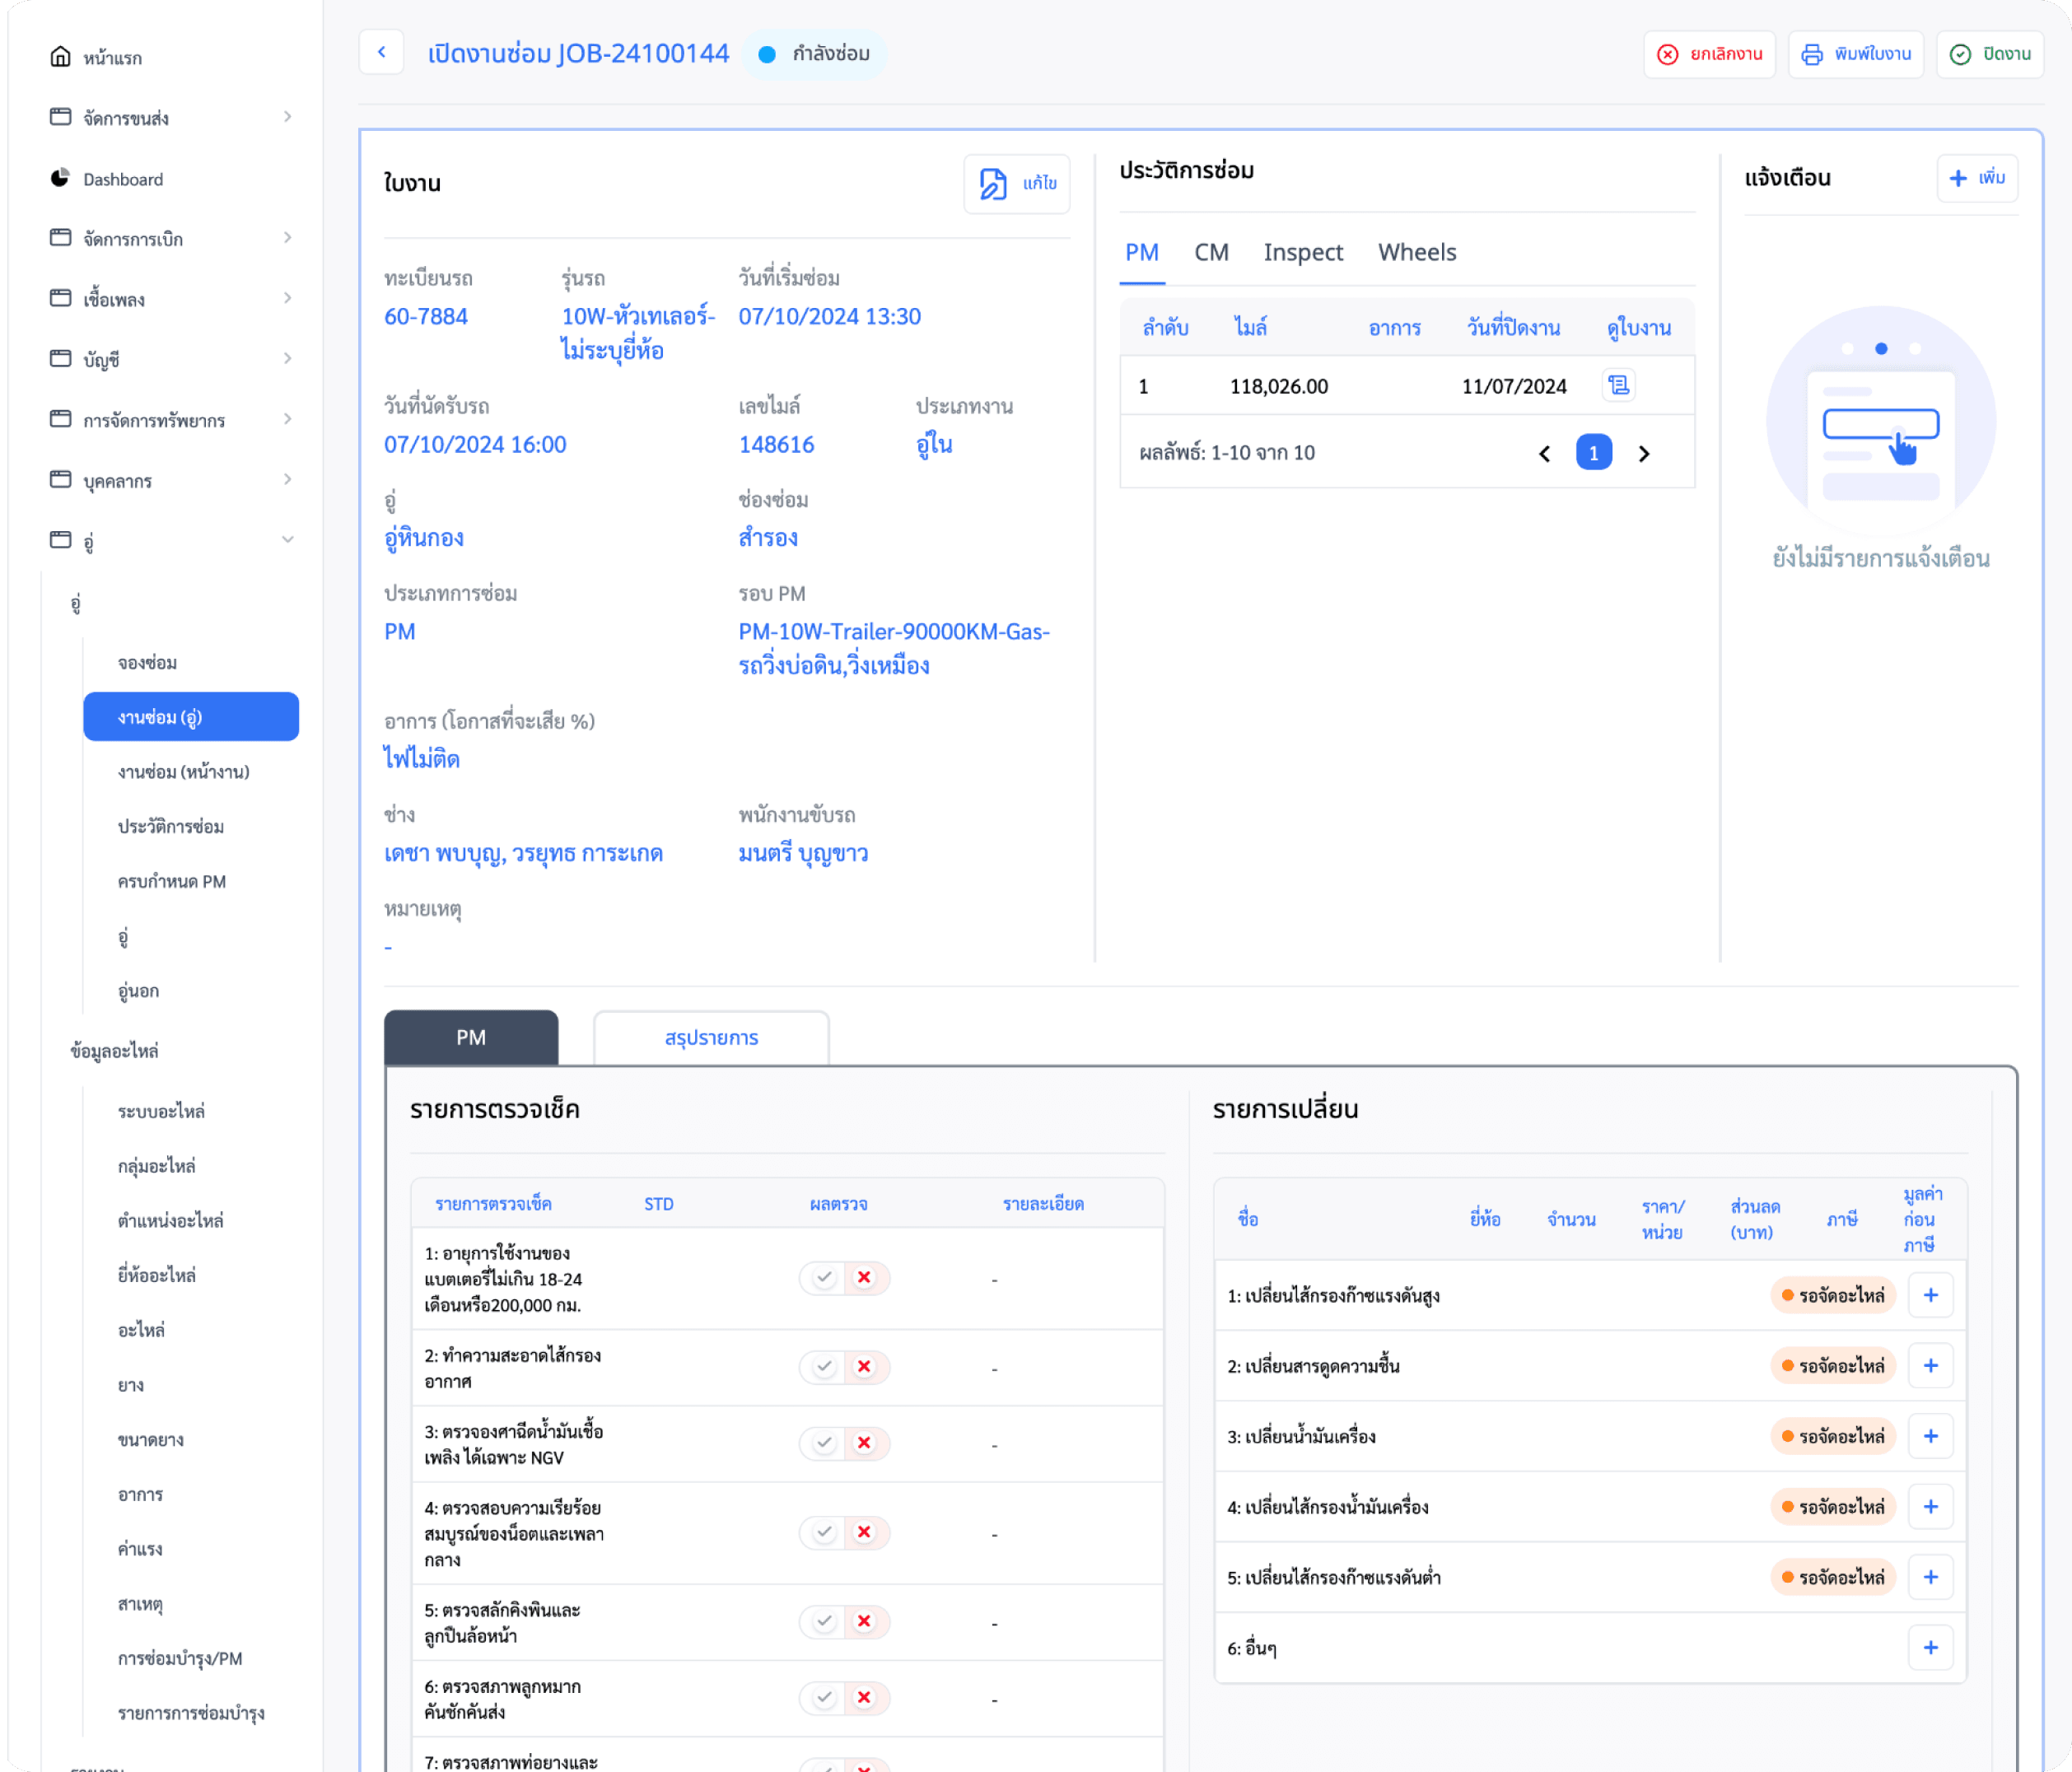2072x1772 pixels.
Task: Add a new notification with เพิ่ม button
Action: (1977, 178)
